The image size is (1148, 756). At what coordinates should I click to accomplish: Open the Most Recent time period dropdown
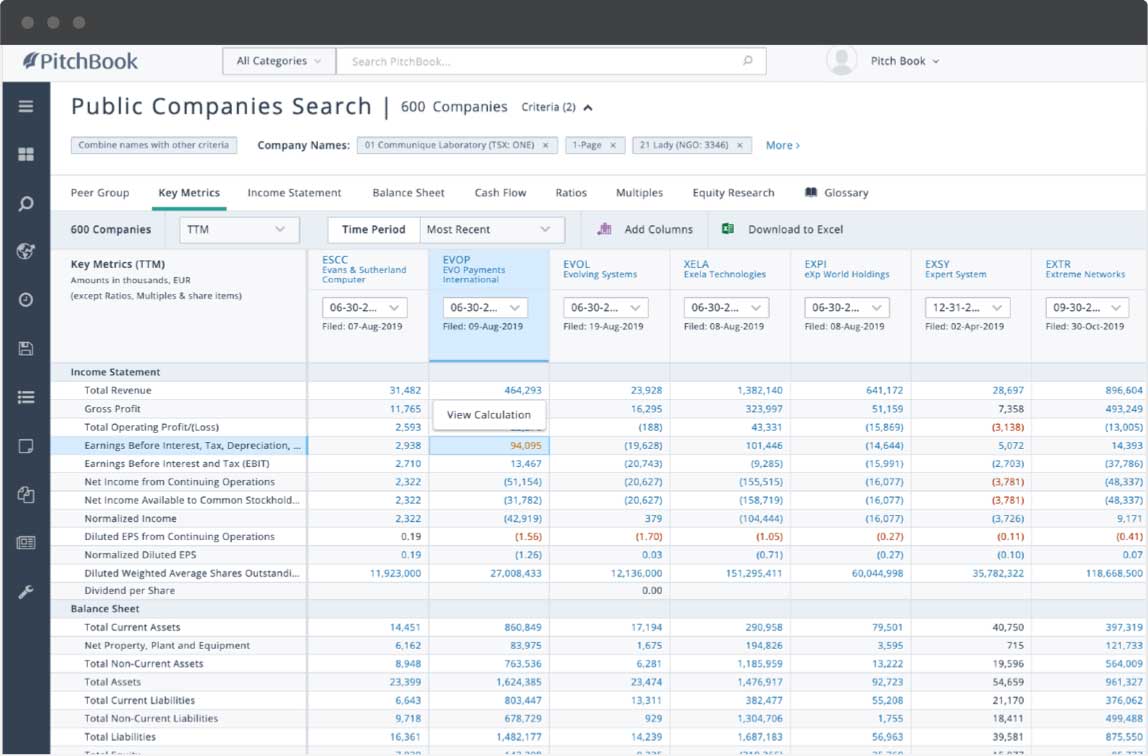click(490, 229)
